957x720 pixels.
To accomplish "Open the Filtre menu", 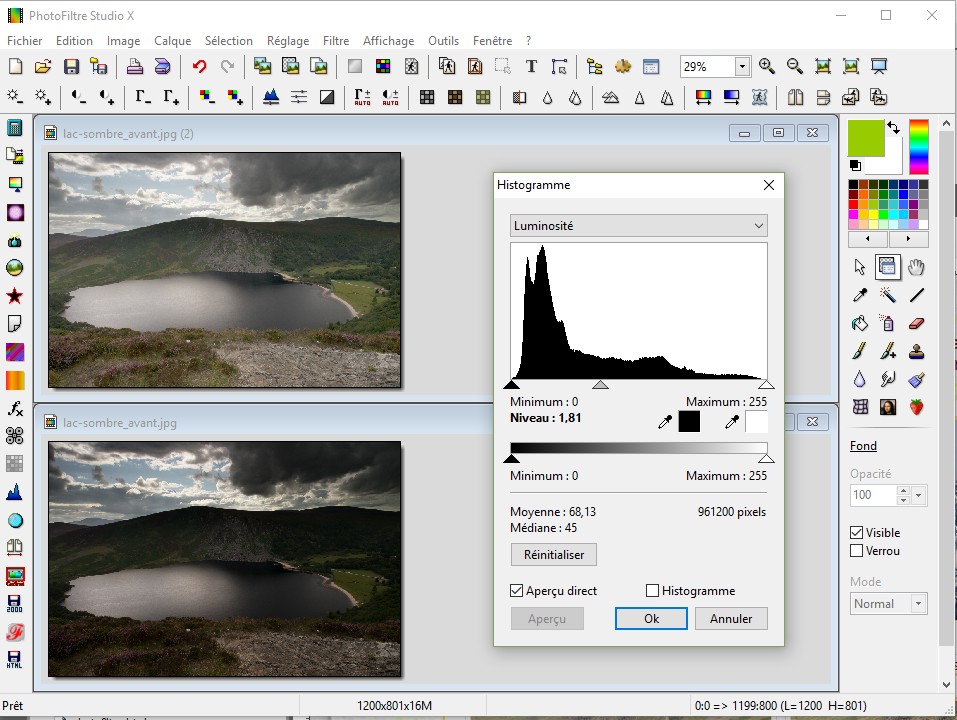I will point(336,41).
